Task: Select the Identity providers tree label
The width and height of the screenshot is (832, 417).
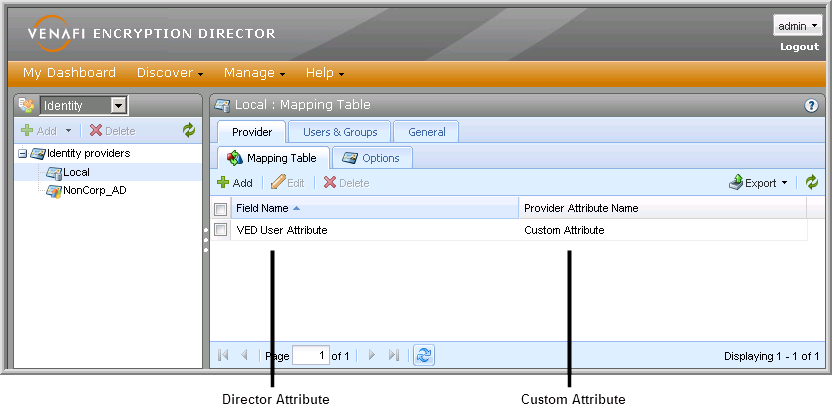Action: tap(89, 153)
